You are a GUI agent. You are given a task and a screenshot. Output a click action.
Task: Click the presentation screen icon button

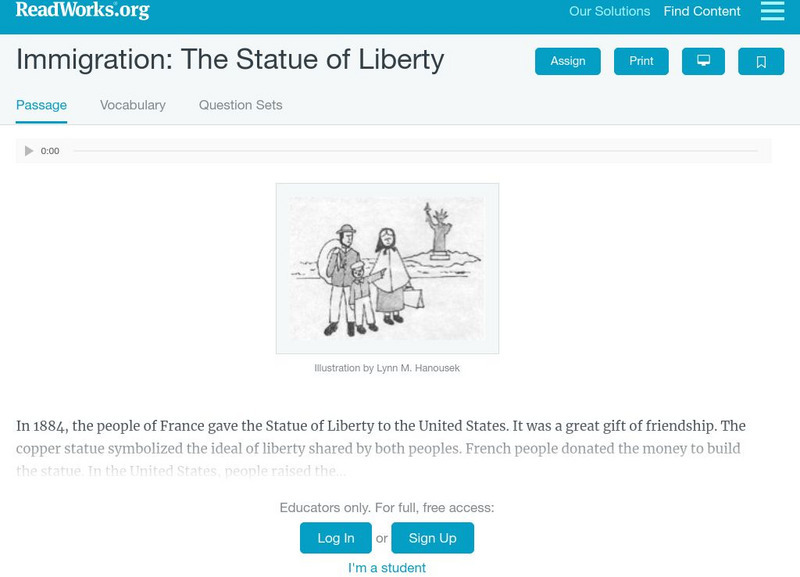703,61
